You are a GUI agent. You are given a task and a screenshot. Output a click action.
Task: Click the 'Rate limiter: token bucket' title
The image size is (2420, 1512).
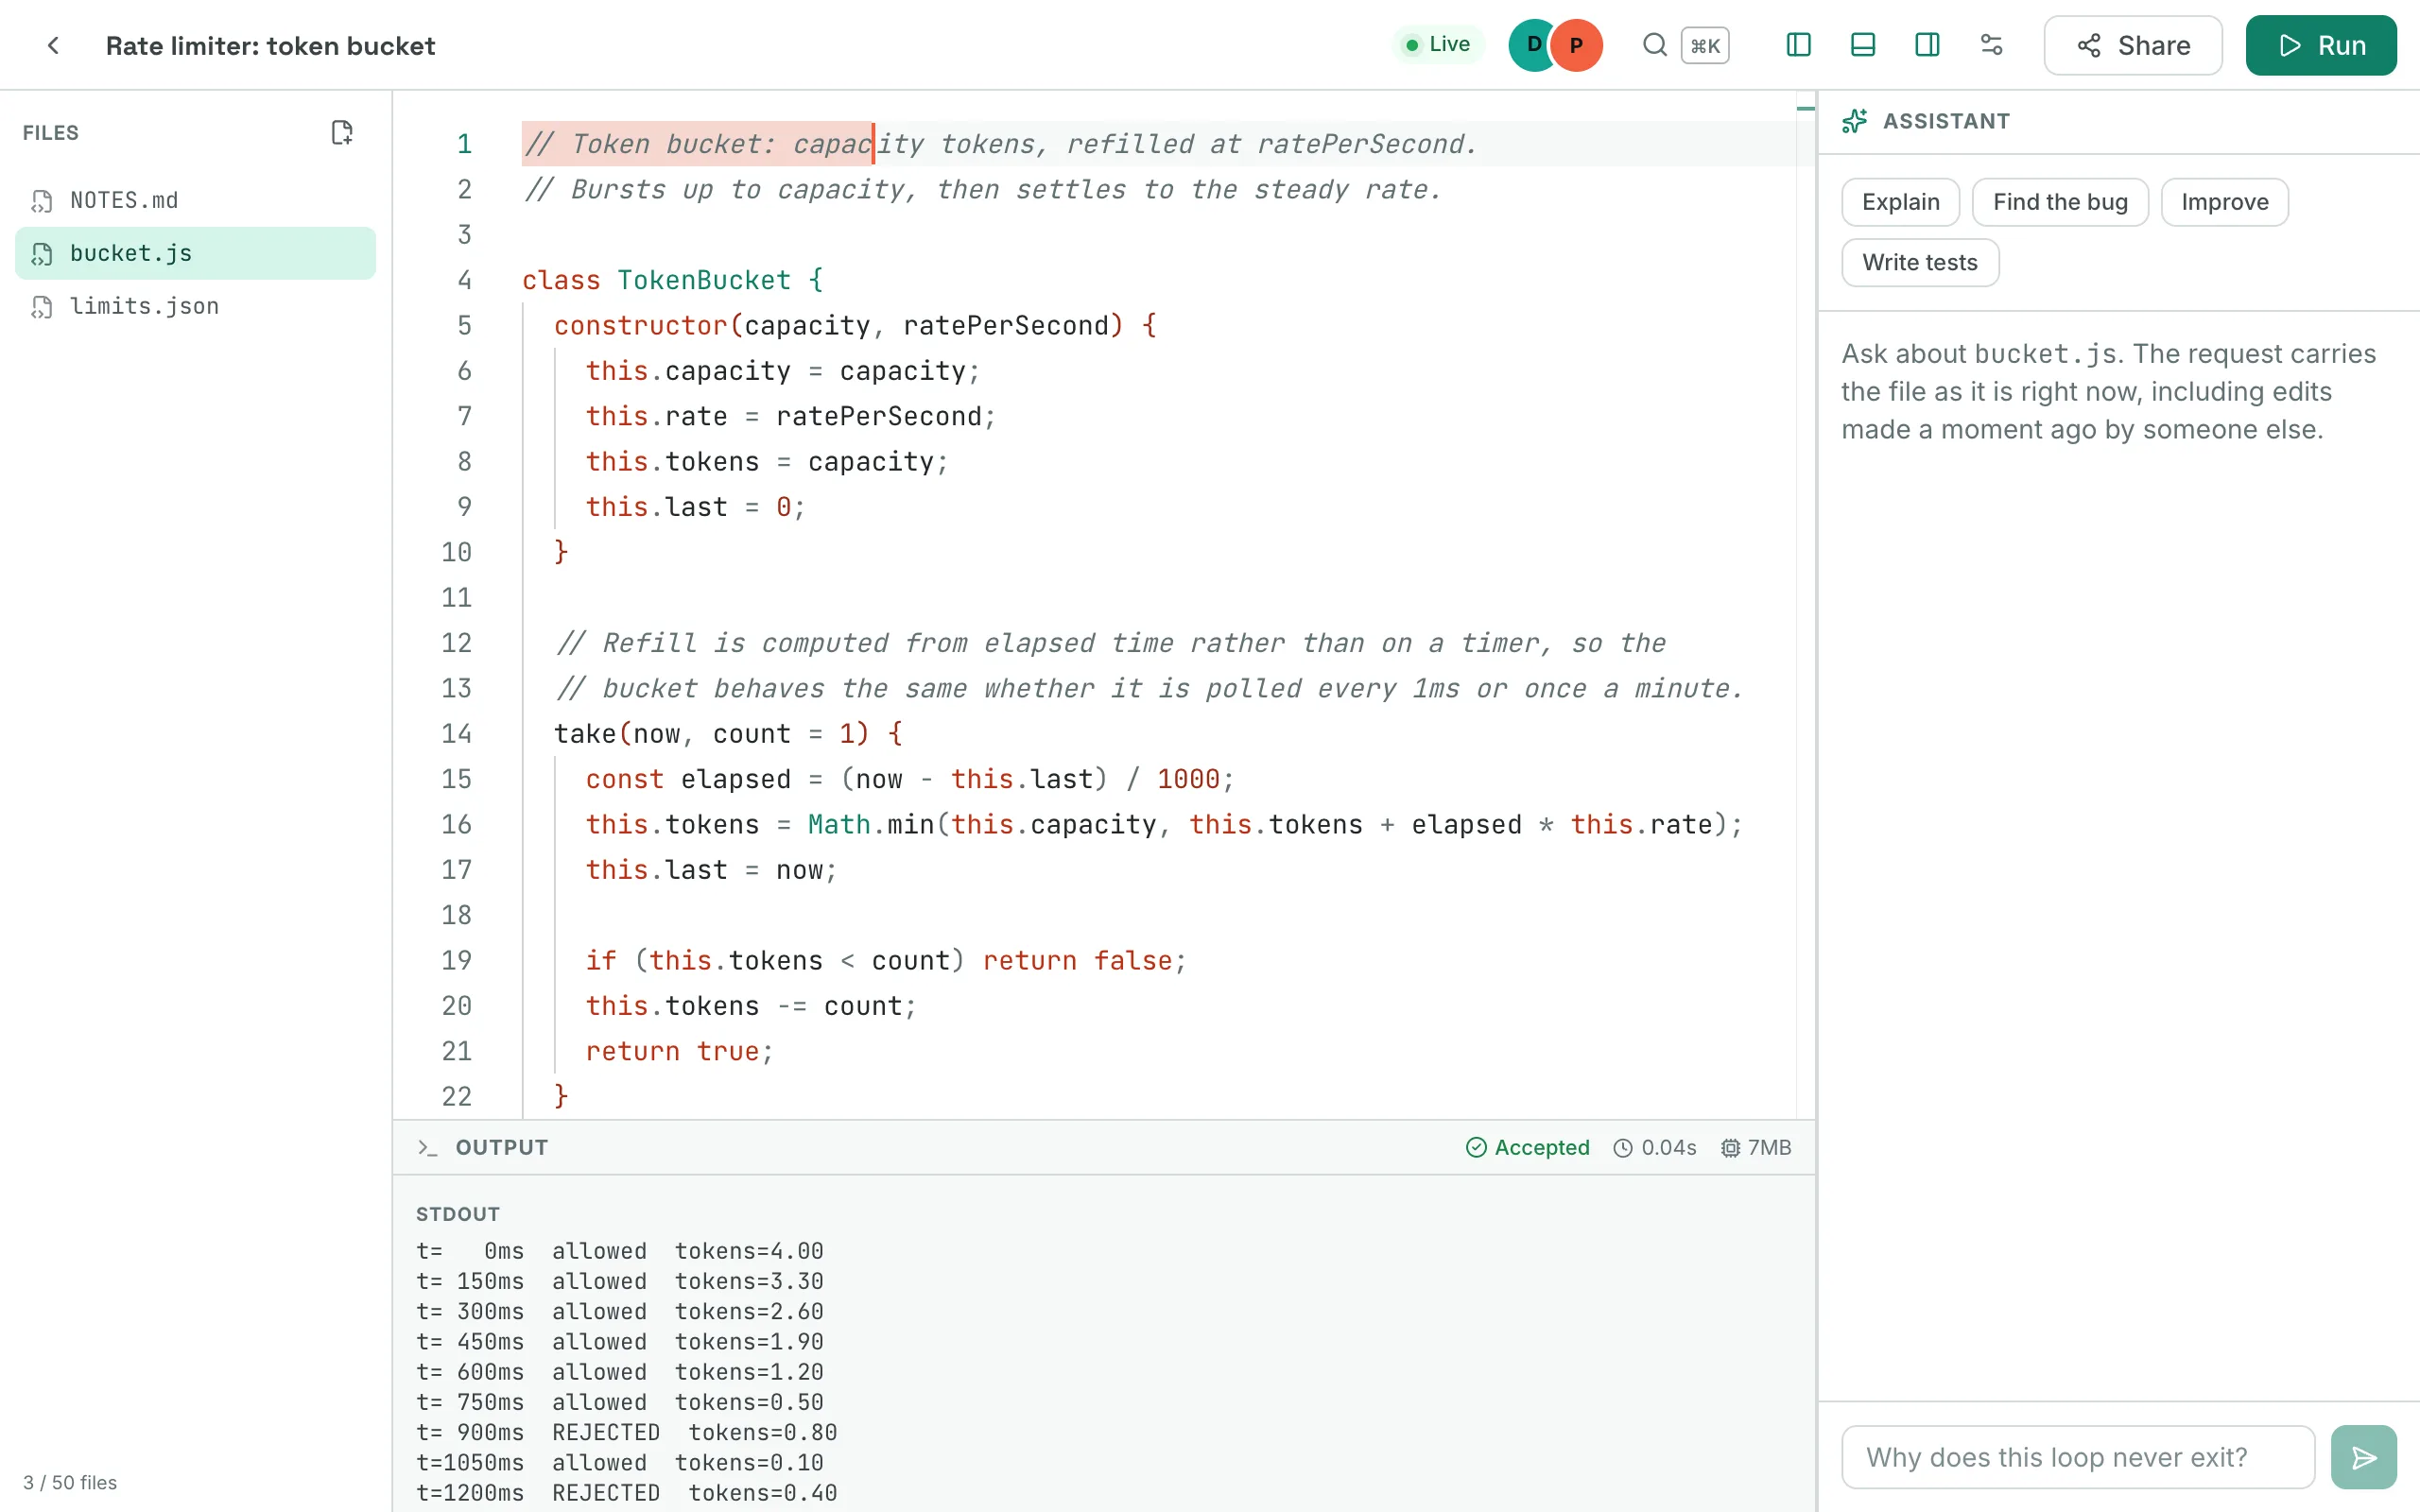coord(270,46)
